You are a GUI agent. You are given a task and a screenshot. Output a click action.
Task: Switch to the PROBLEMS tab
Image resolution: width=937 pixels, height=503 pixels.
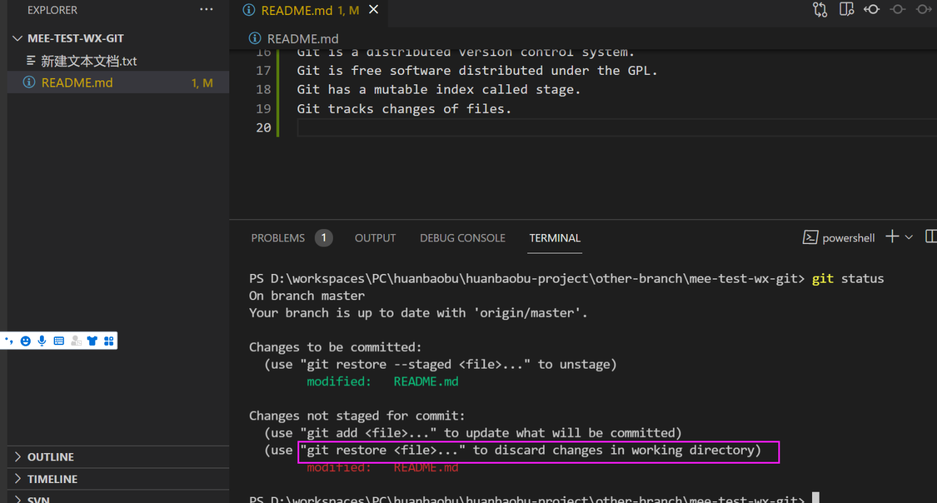(x=278, y=238)
